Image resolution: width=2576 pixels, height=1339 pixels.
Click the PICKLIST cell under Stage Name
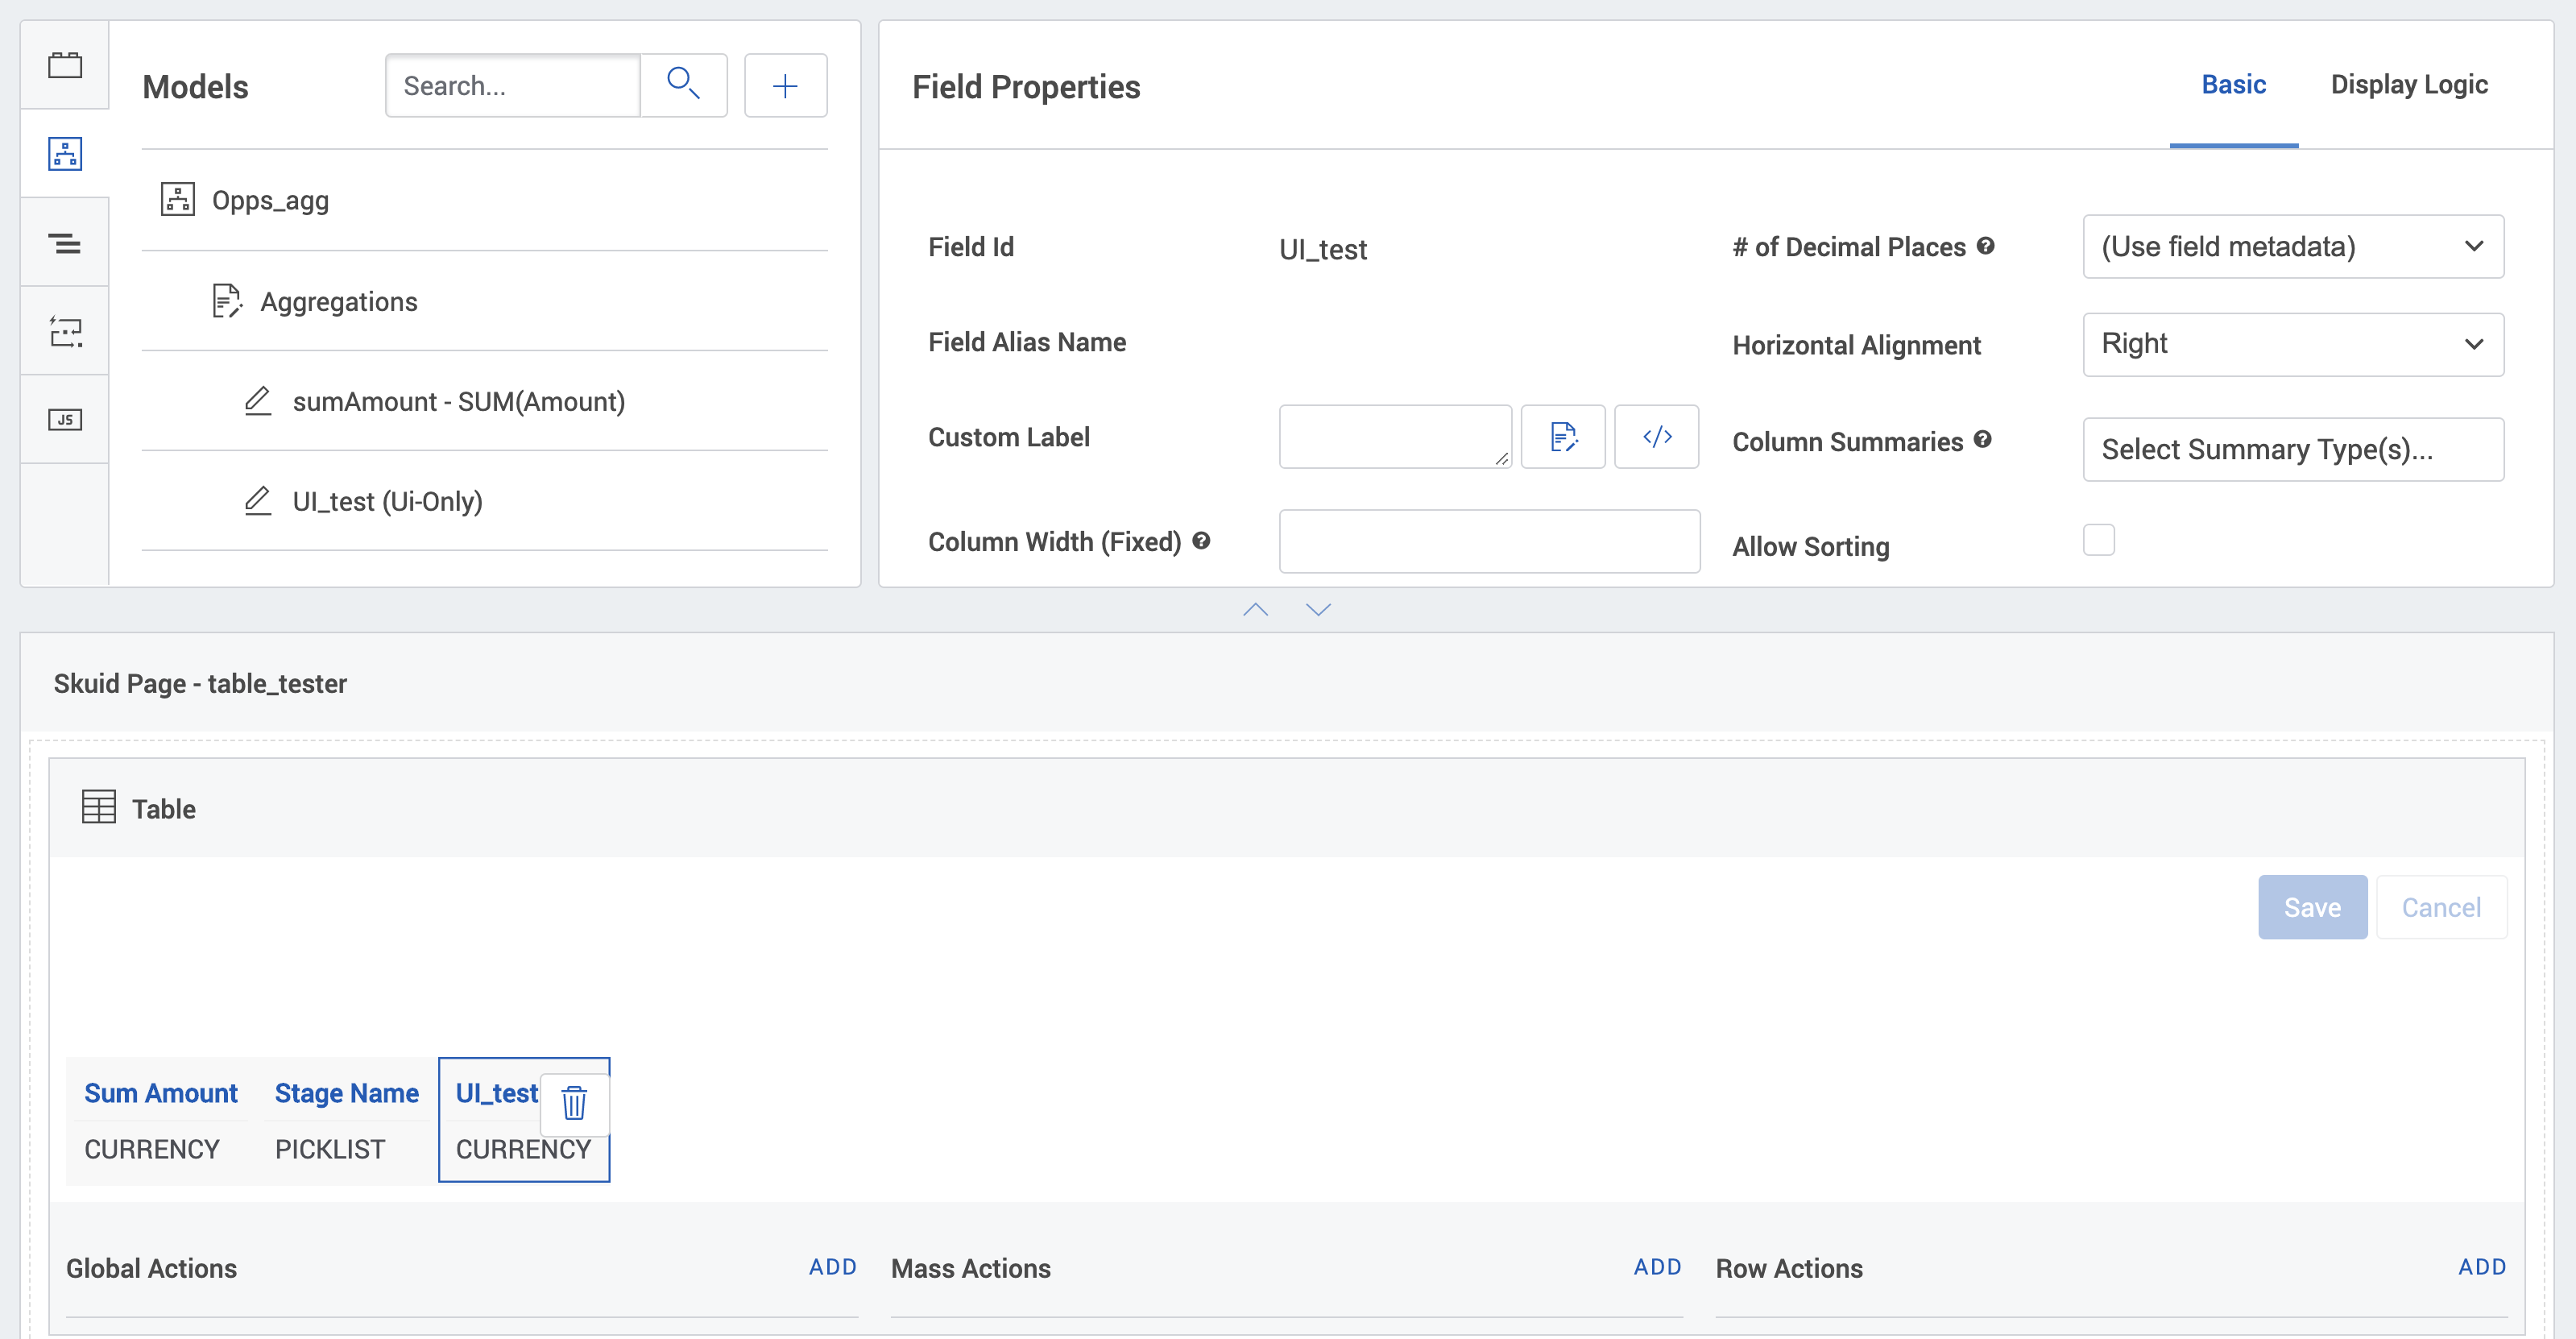click(x=330, y=1149)
